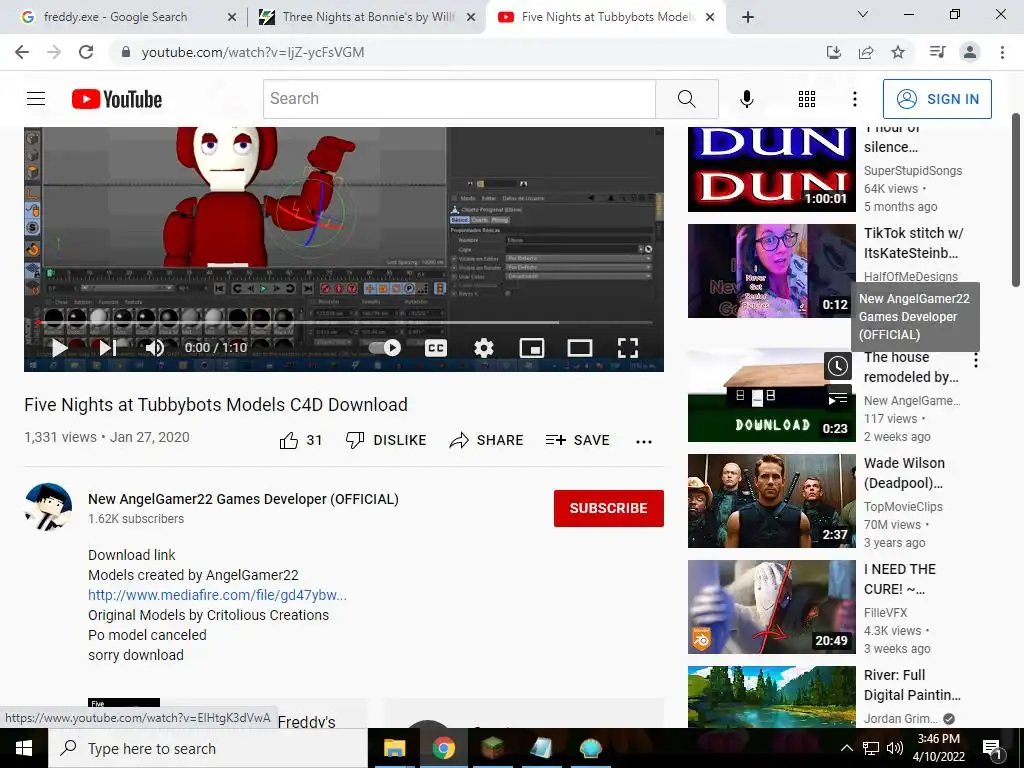
Task: Open File Explorer from the taskbar
Action: [394, 748]
